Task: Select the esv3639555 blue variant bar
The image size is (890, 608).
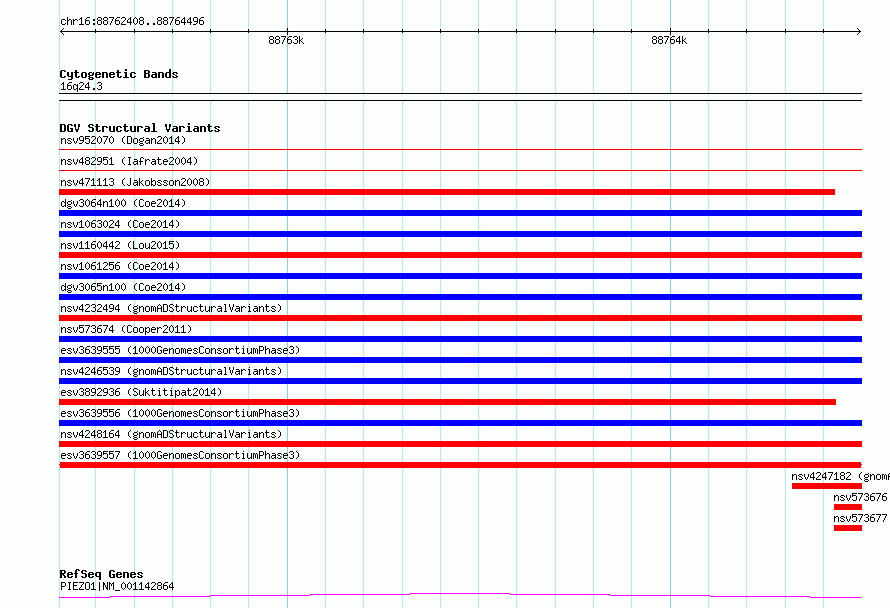Action: click(460, 360)
